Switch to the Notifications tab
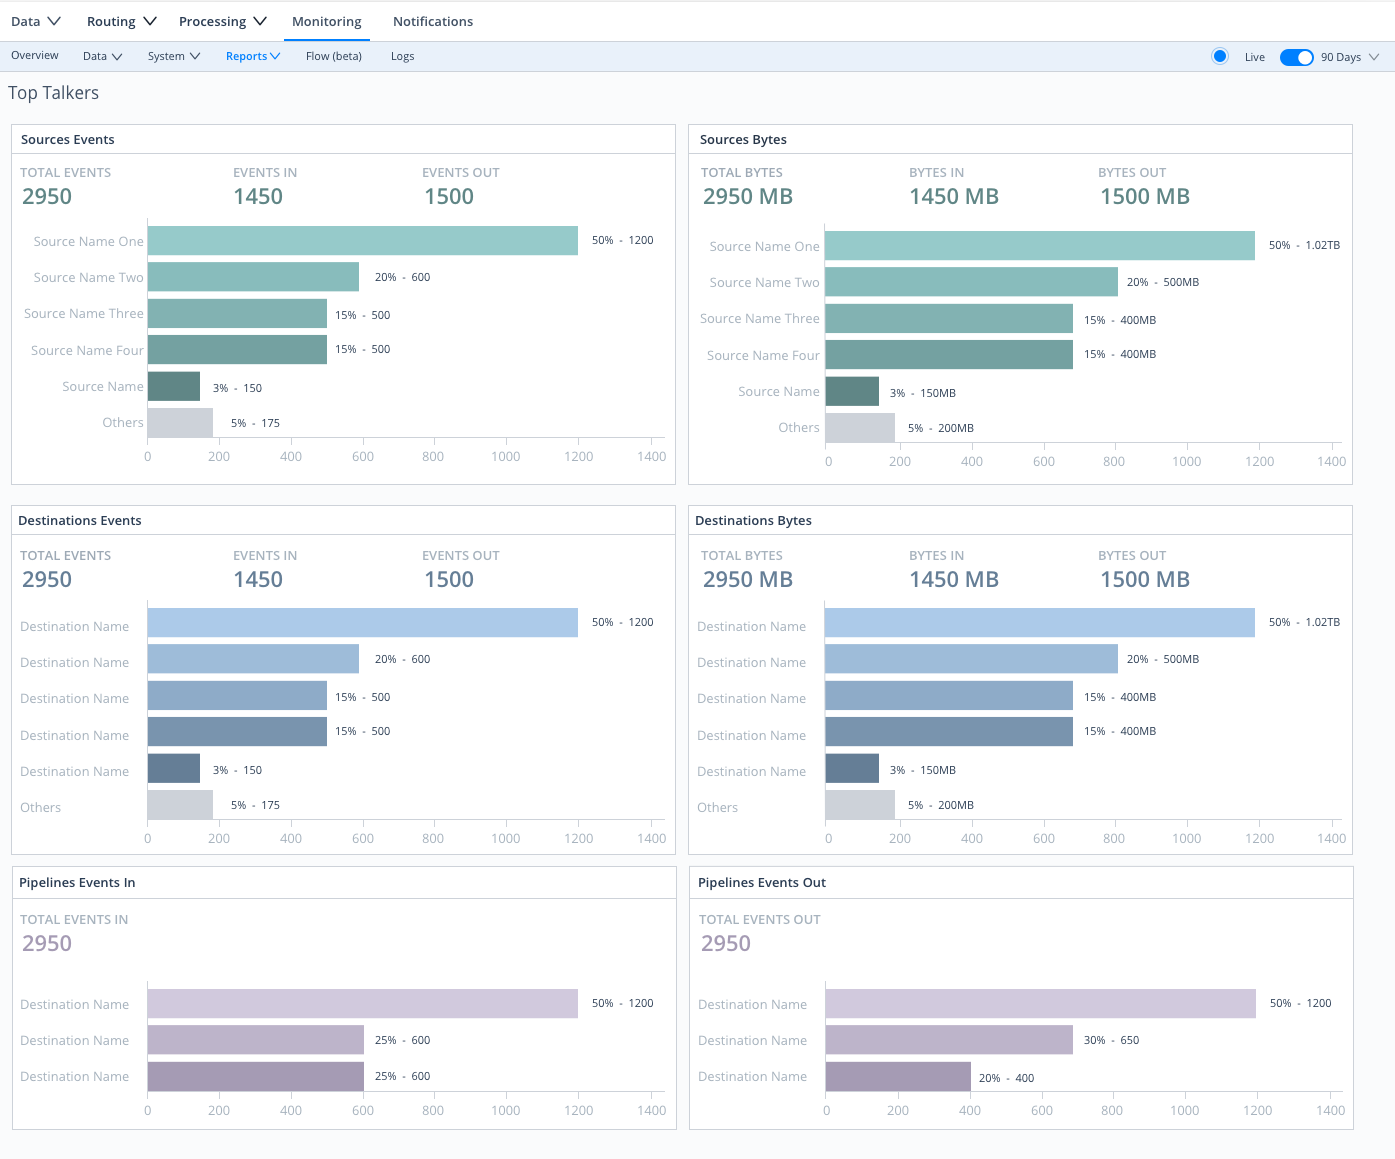The image size is (1395, 1159). click(432, 20)
